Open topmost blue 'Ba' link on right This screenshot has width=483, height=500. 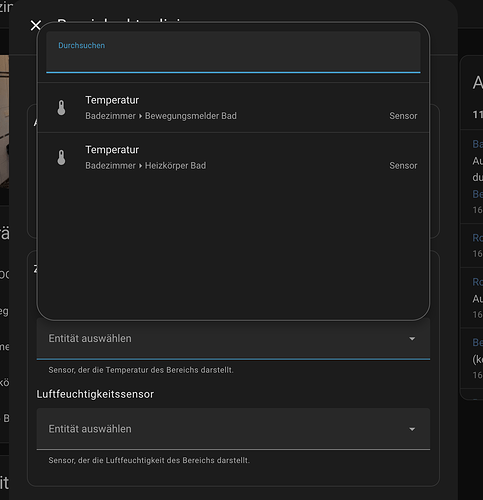coord(477,144)
